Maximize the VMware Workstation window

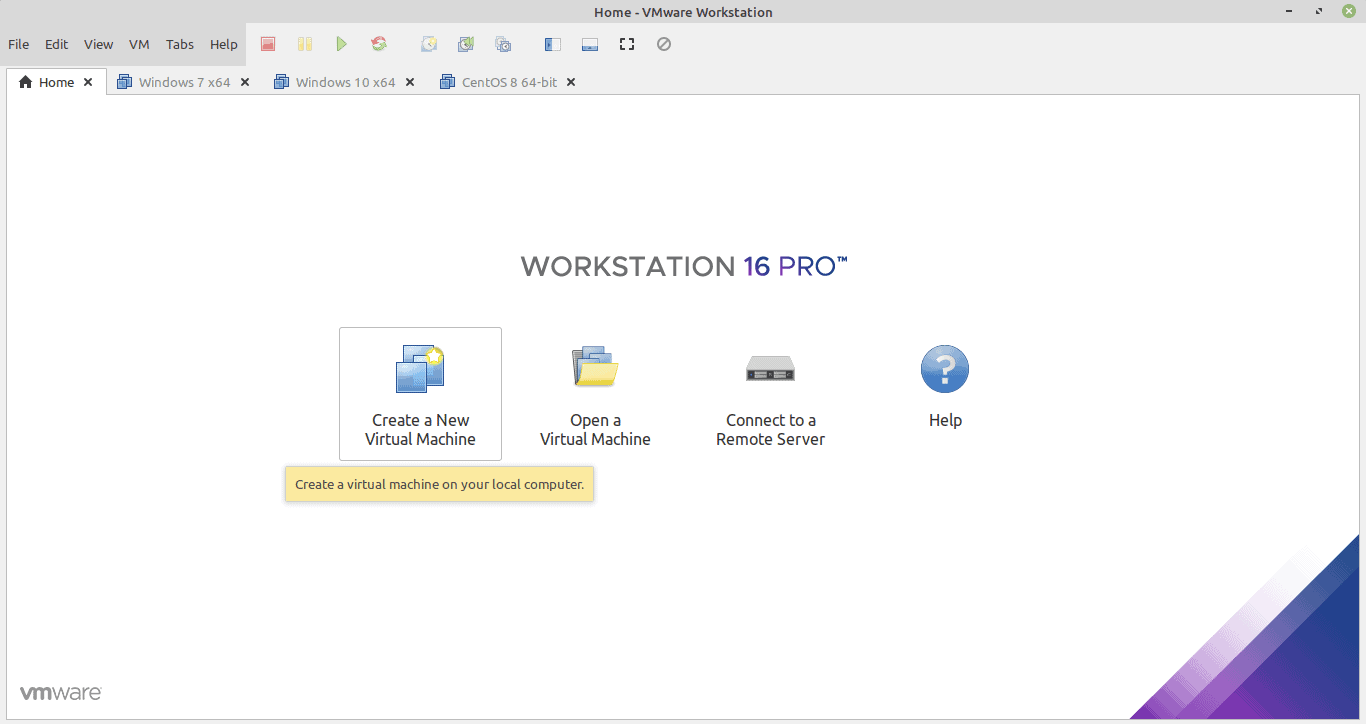[x=1320, y=12]
